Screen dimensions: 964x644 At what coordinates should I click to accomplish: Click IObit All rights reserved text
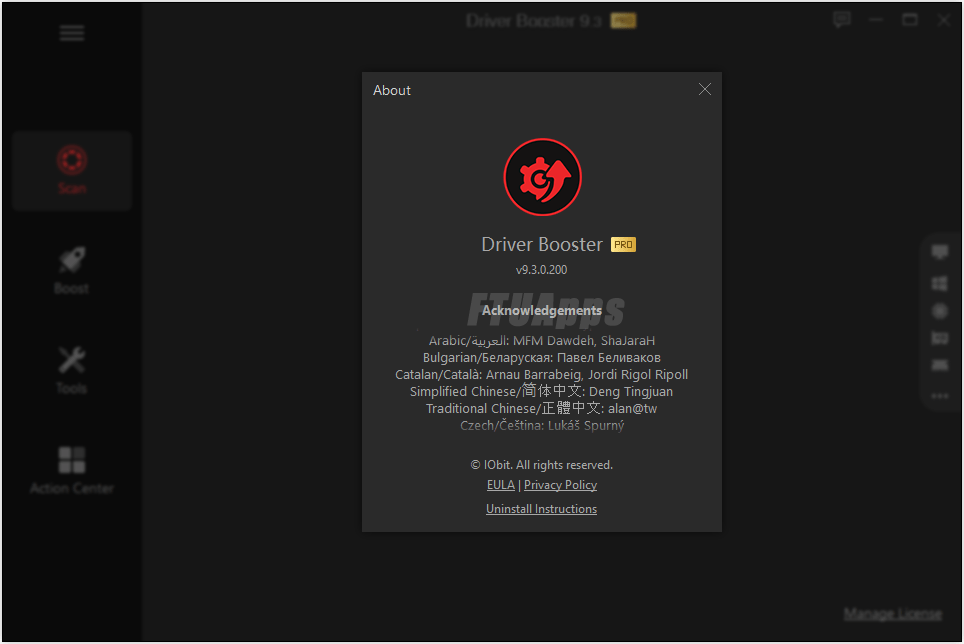click(x=541, y=465)
